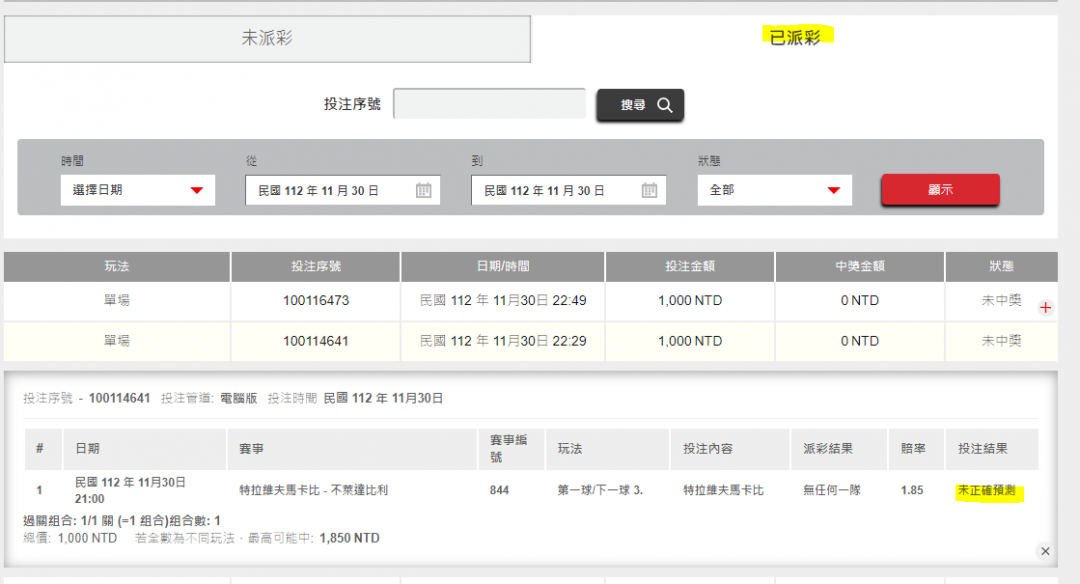Click the date cell ending 22:49
This screenshot has width=1080, height=584.
[503, 301]
